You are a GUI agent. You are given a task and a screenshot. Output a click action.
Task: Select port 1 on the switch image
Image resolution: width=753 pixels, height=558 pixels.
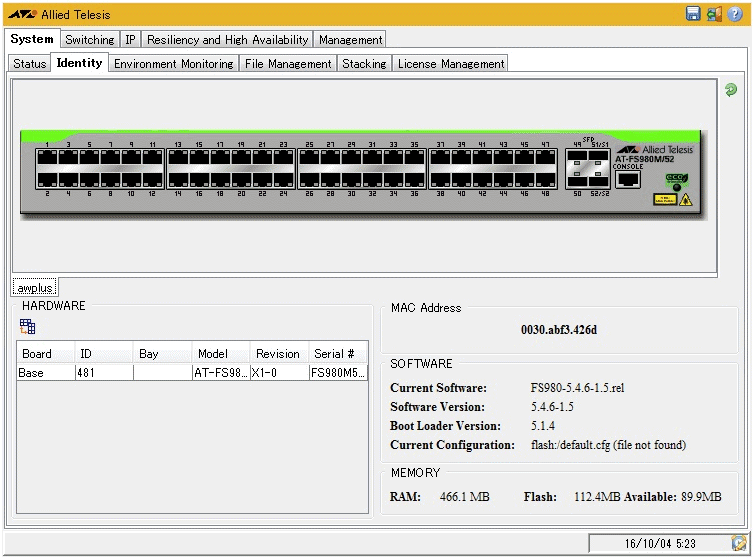tap(47, 158)
